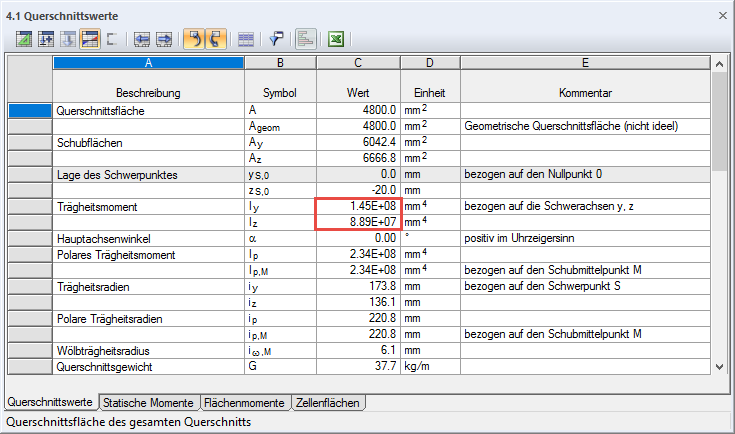Click the value -20.0 cell

(358, 190)
